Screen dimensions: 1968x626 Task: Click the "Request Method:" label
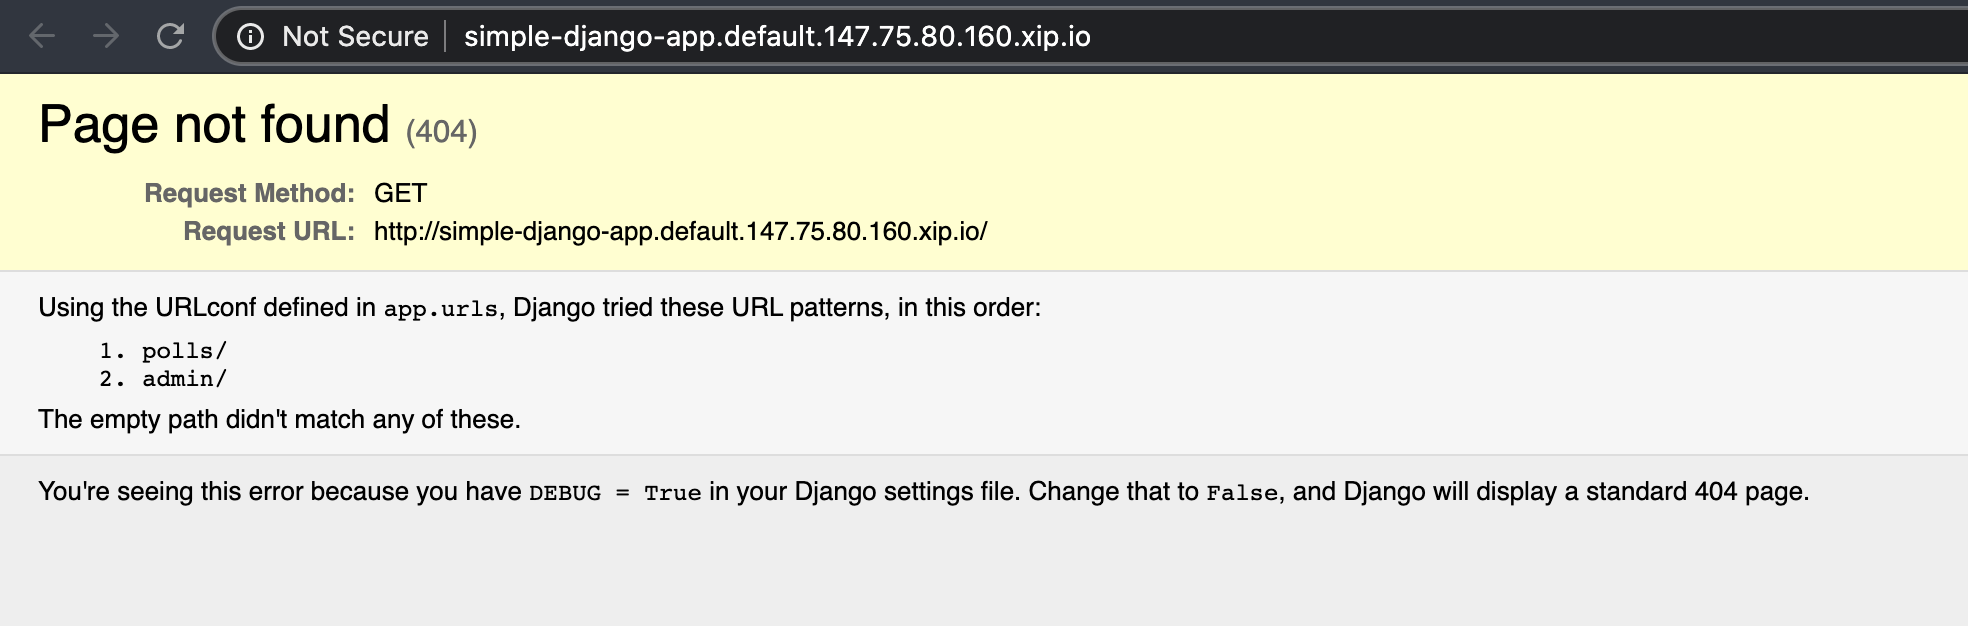point(249,193)
